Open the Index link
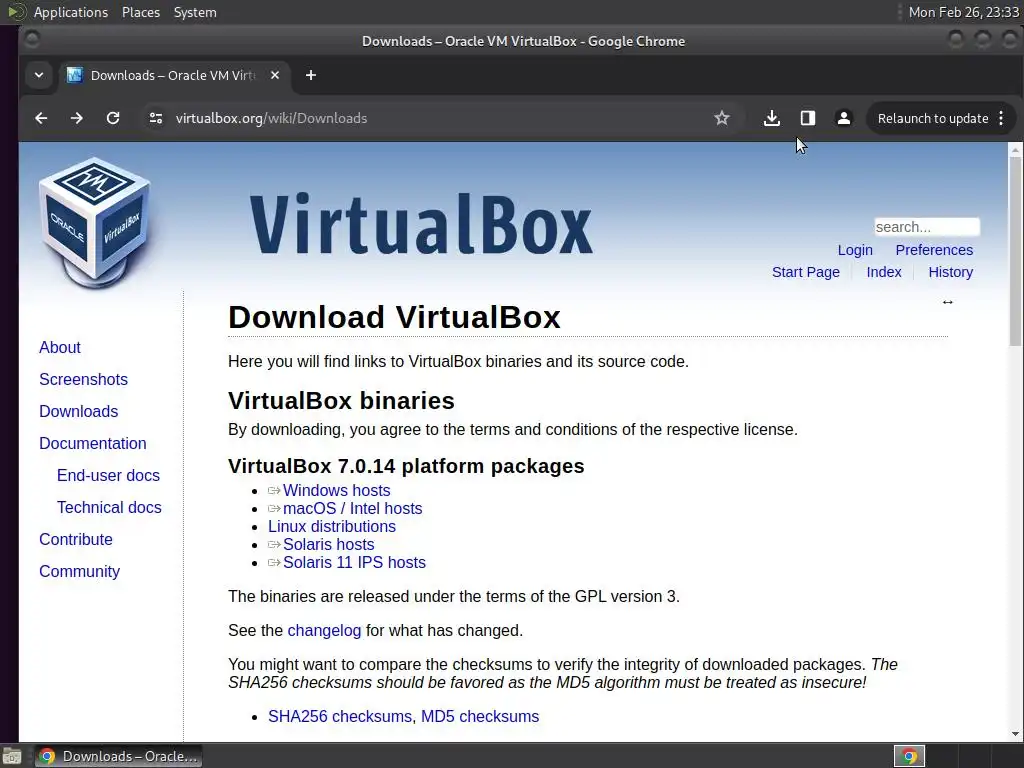 click(x=884, y=272)
